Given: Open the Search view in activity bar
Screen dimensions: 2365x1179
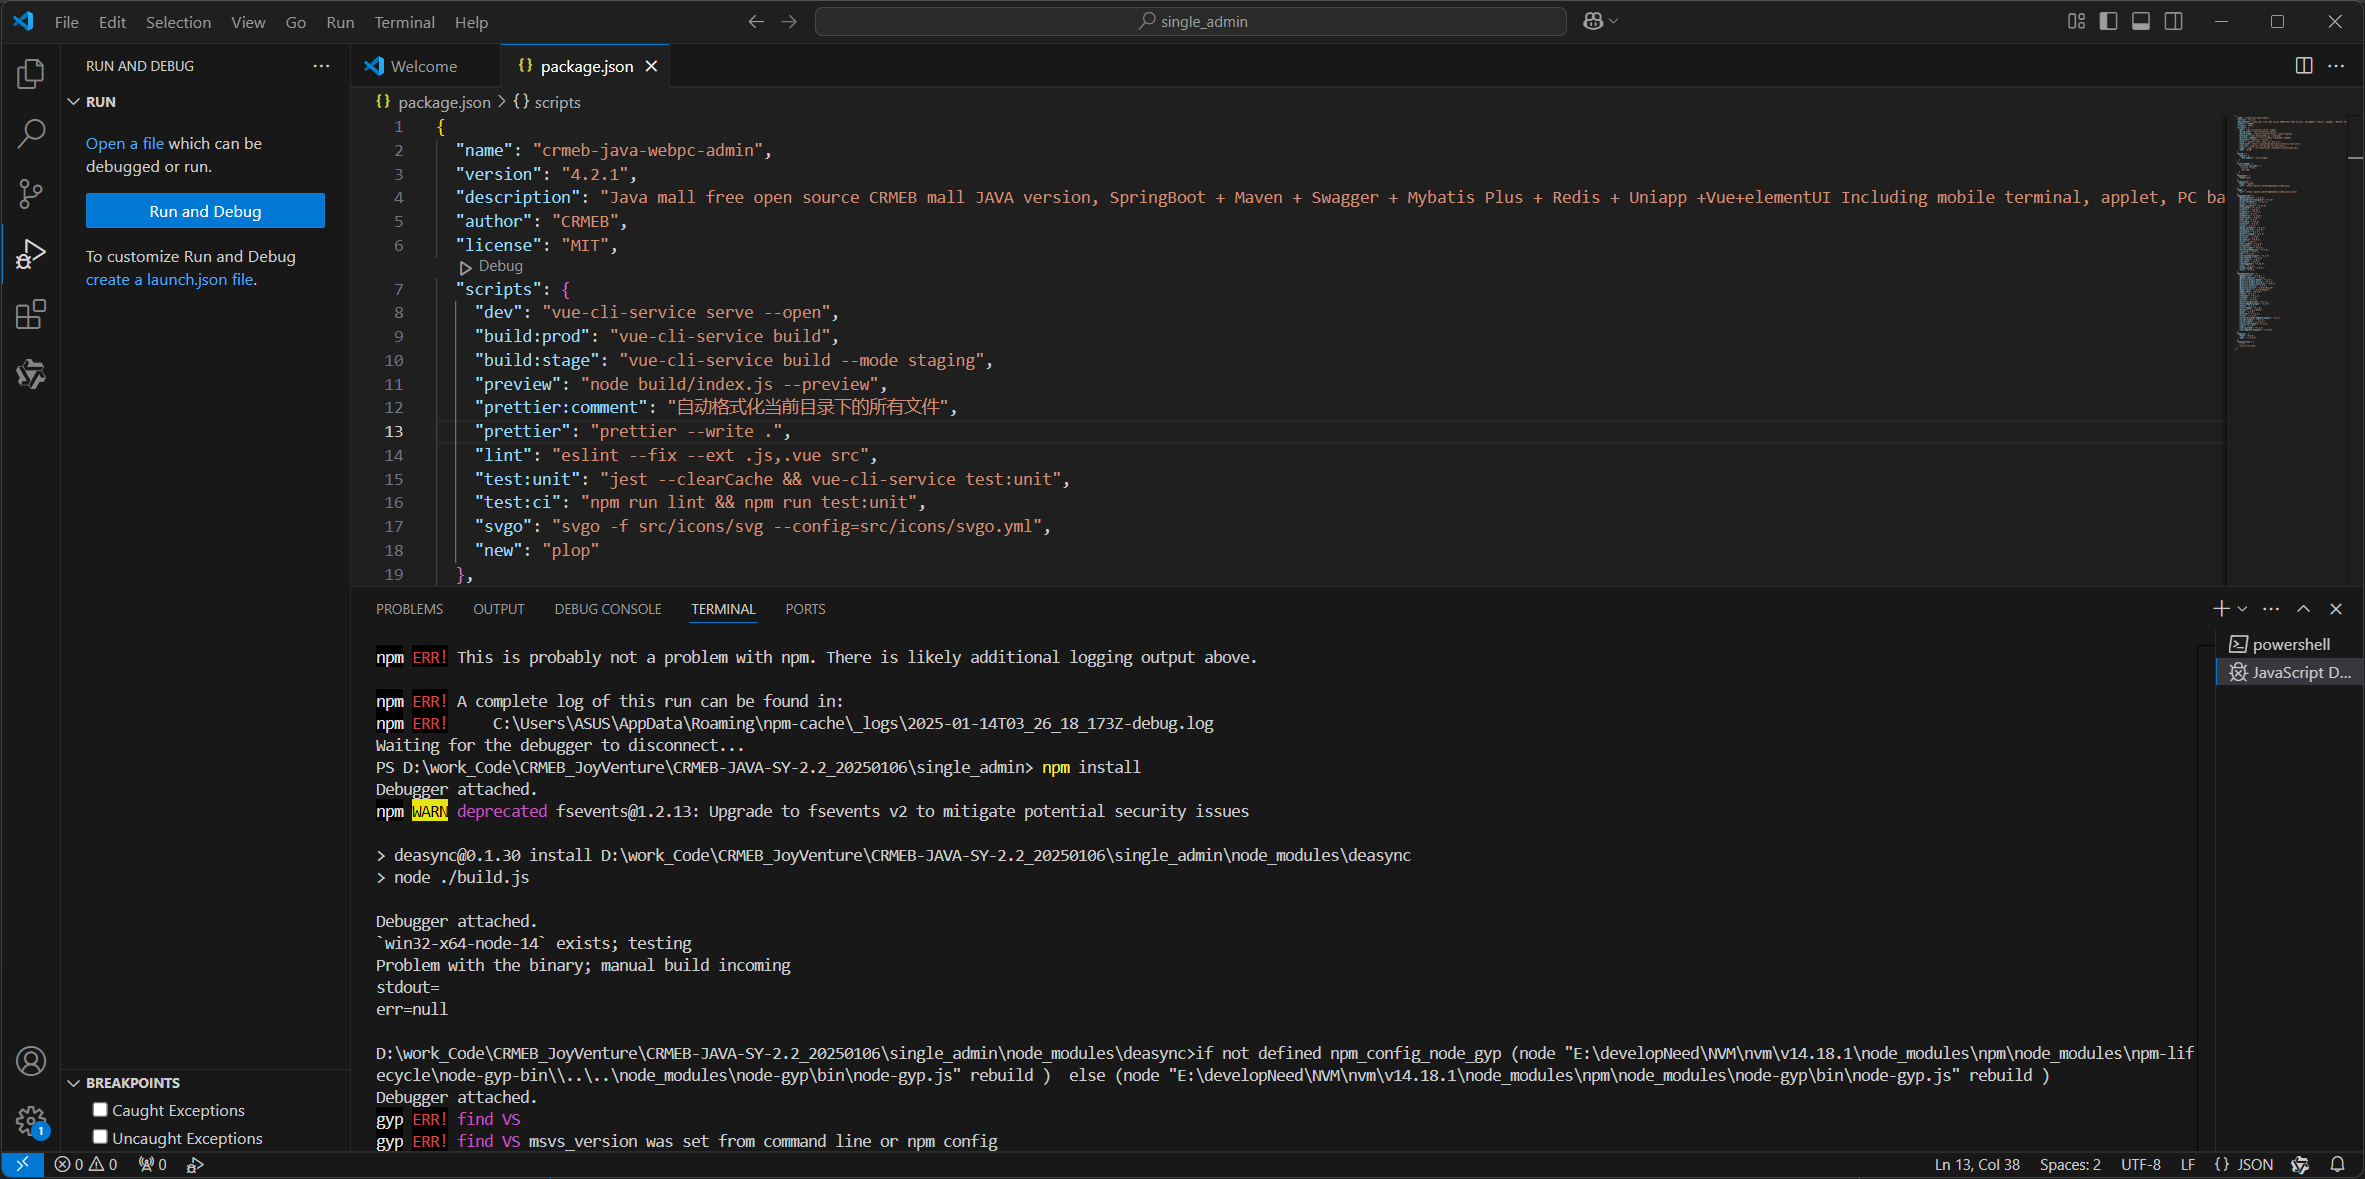Looking at the screenshot, I should point(31,133).
